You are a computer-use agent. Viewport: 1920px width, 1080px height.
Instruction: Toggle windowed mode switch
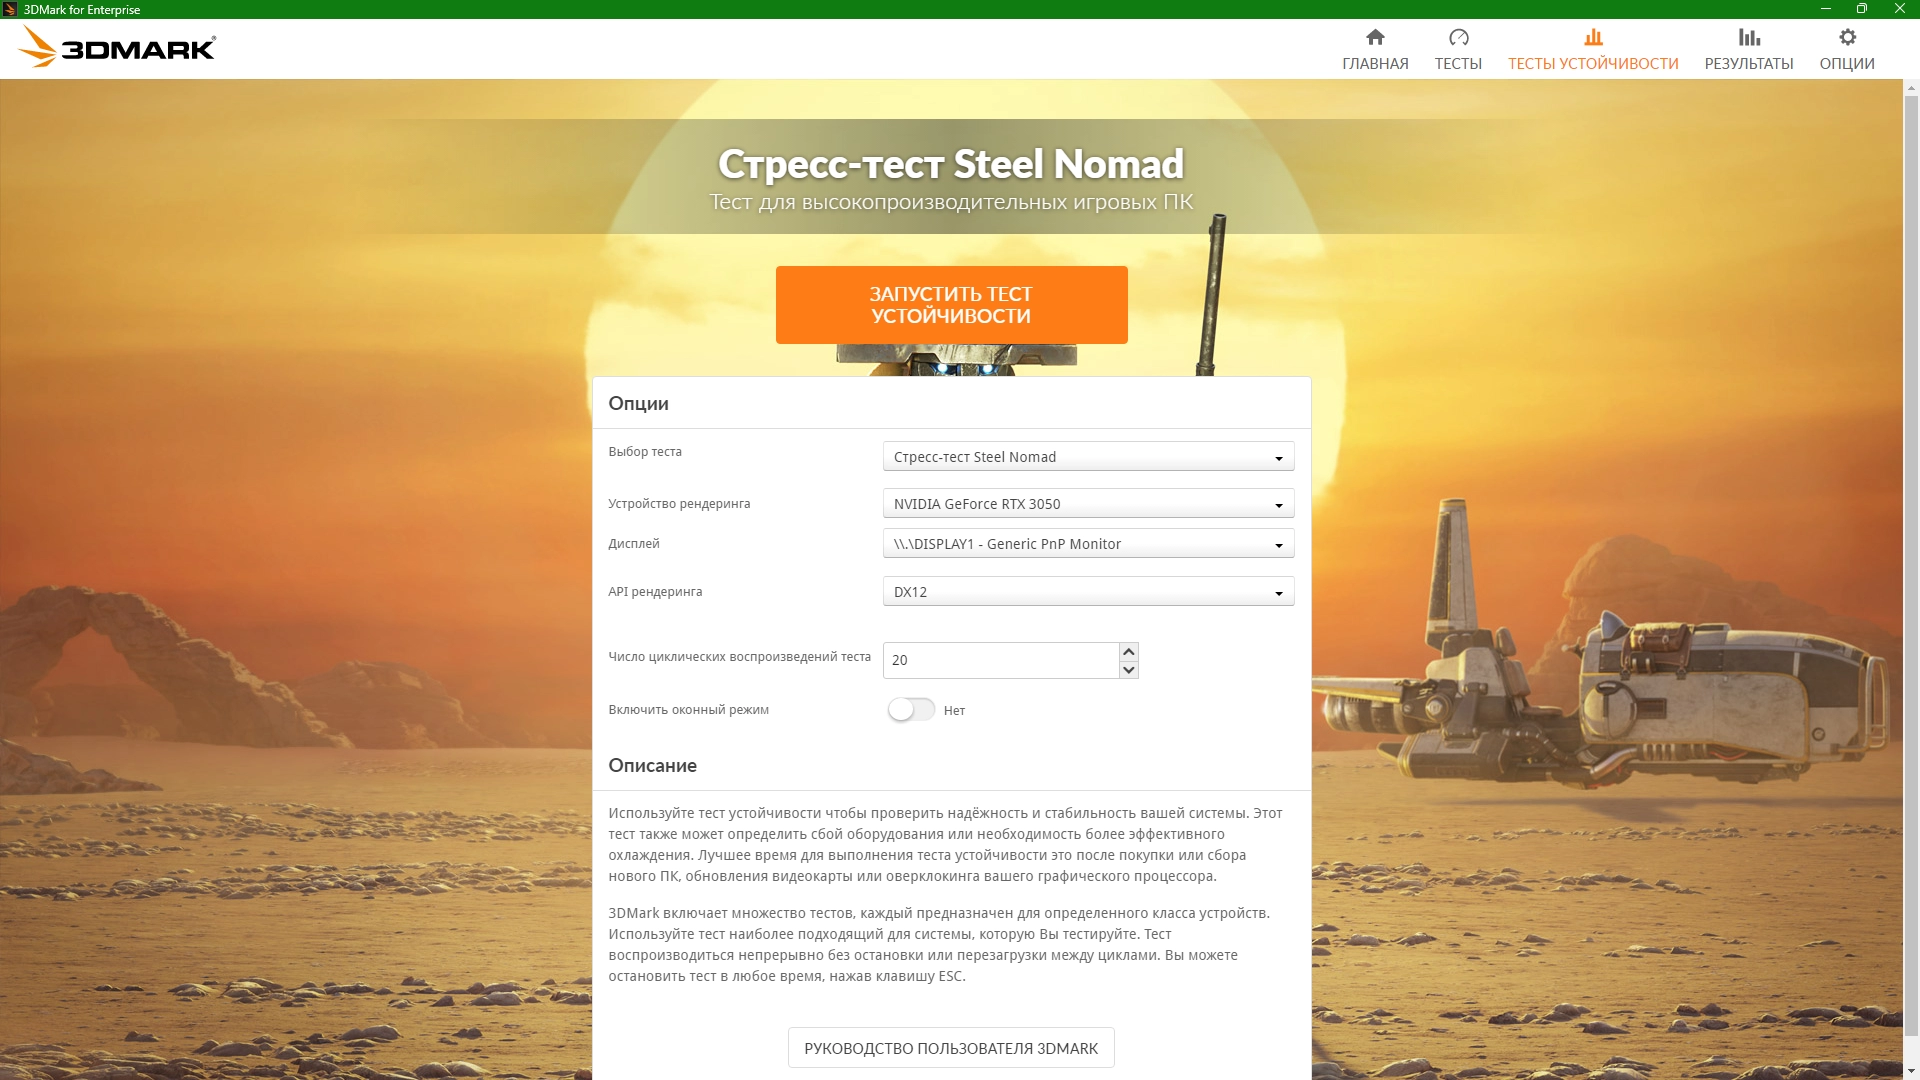click(911, 710)
